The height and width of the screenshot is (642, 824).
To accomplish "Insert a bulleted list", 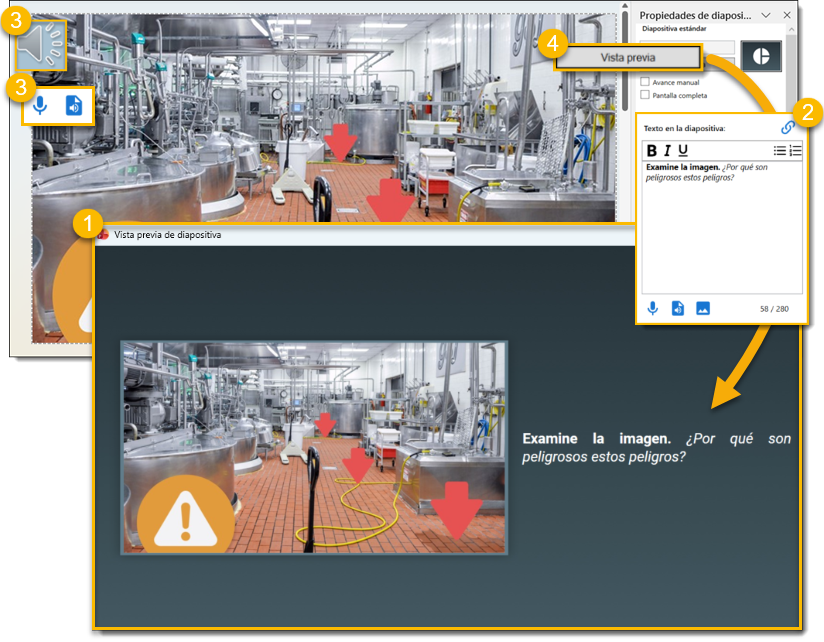I will pyautogui.click(x=779, y=150).
